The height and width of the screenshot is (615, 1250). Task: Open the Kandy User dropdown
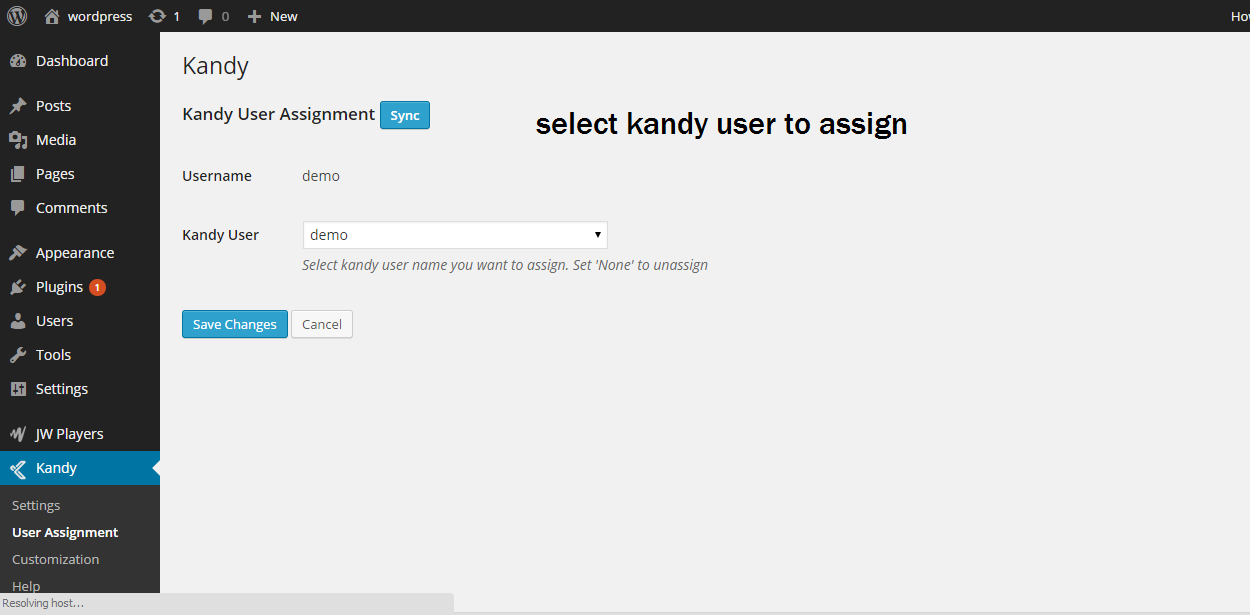[455, 235]
